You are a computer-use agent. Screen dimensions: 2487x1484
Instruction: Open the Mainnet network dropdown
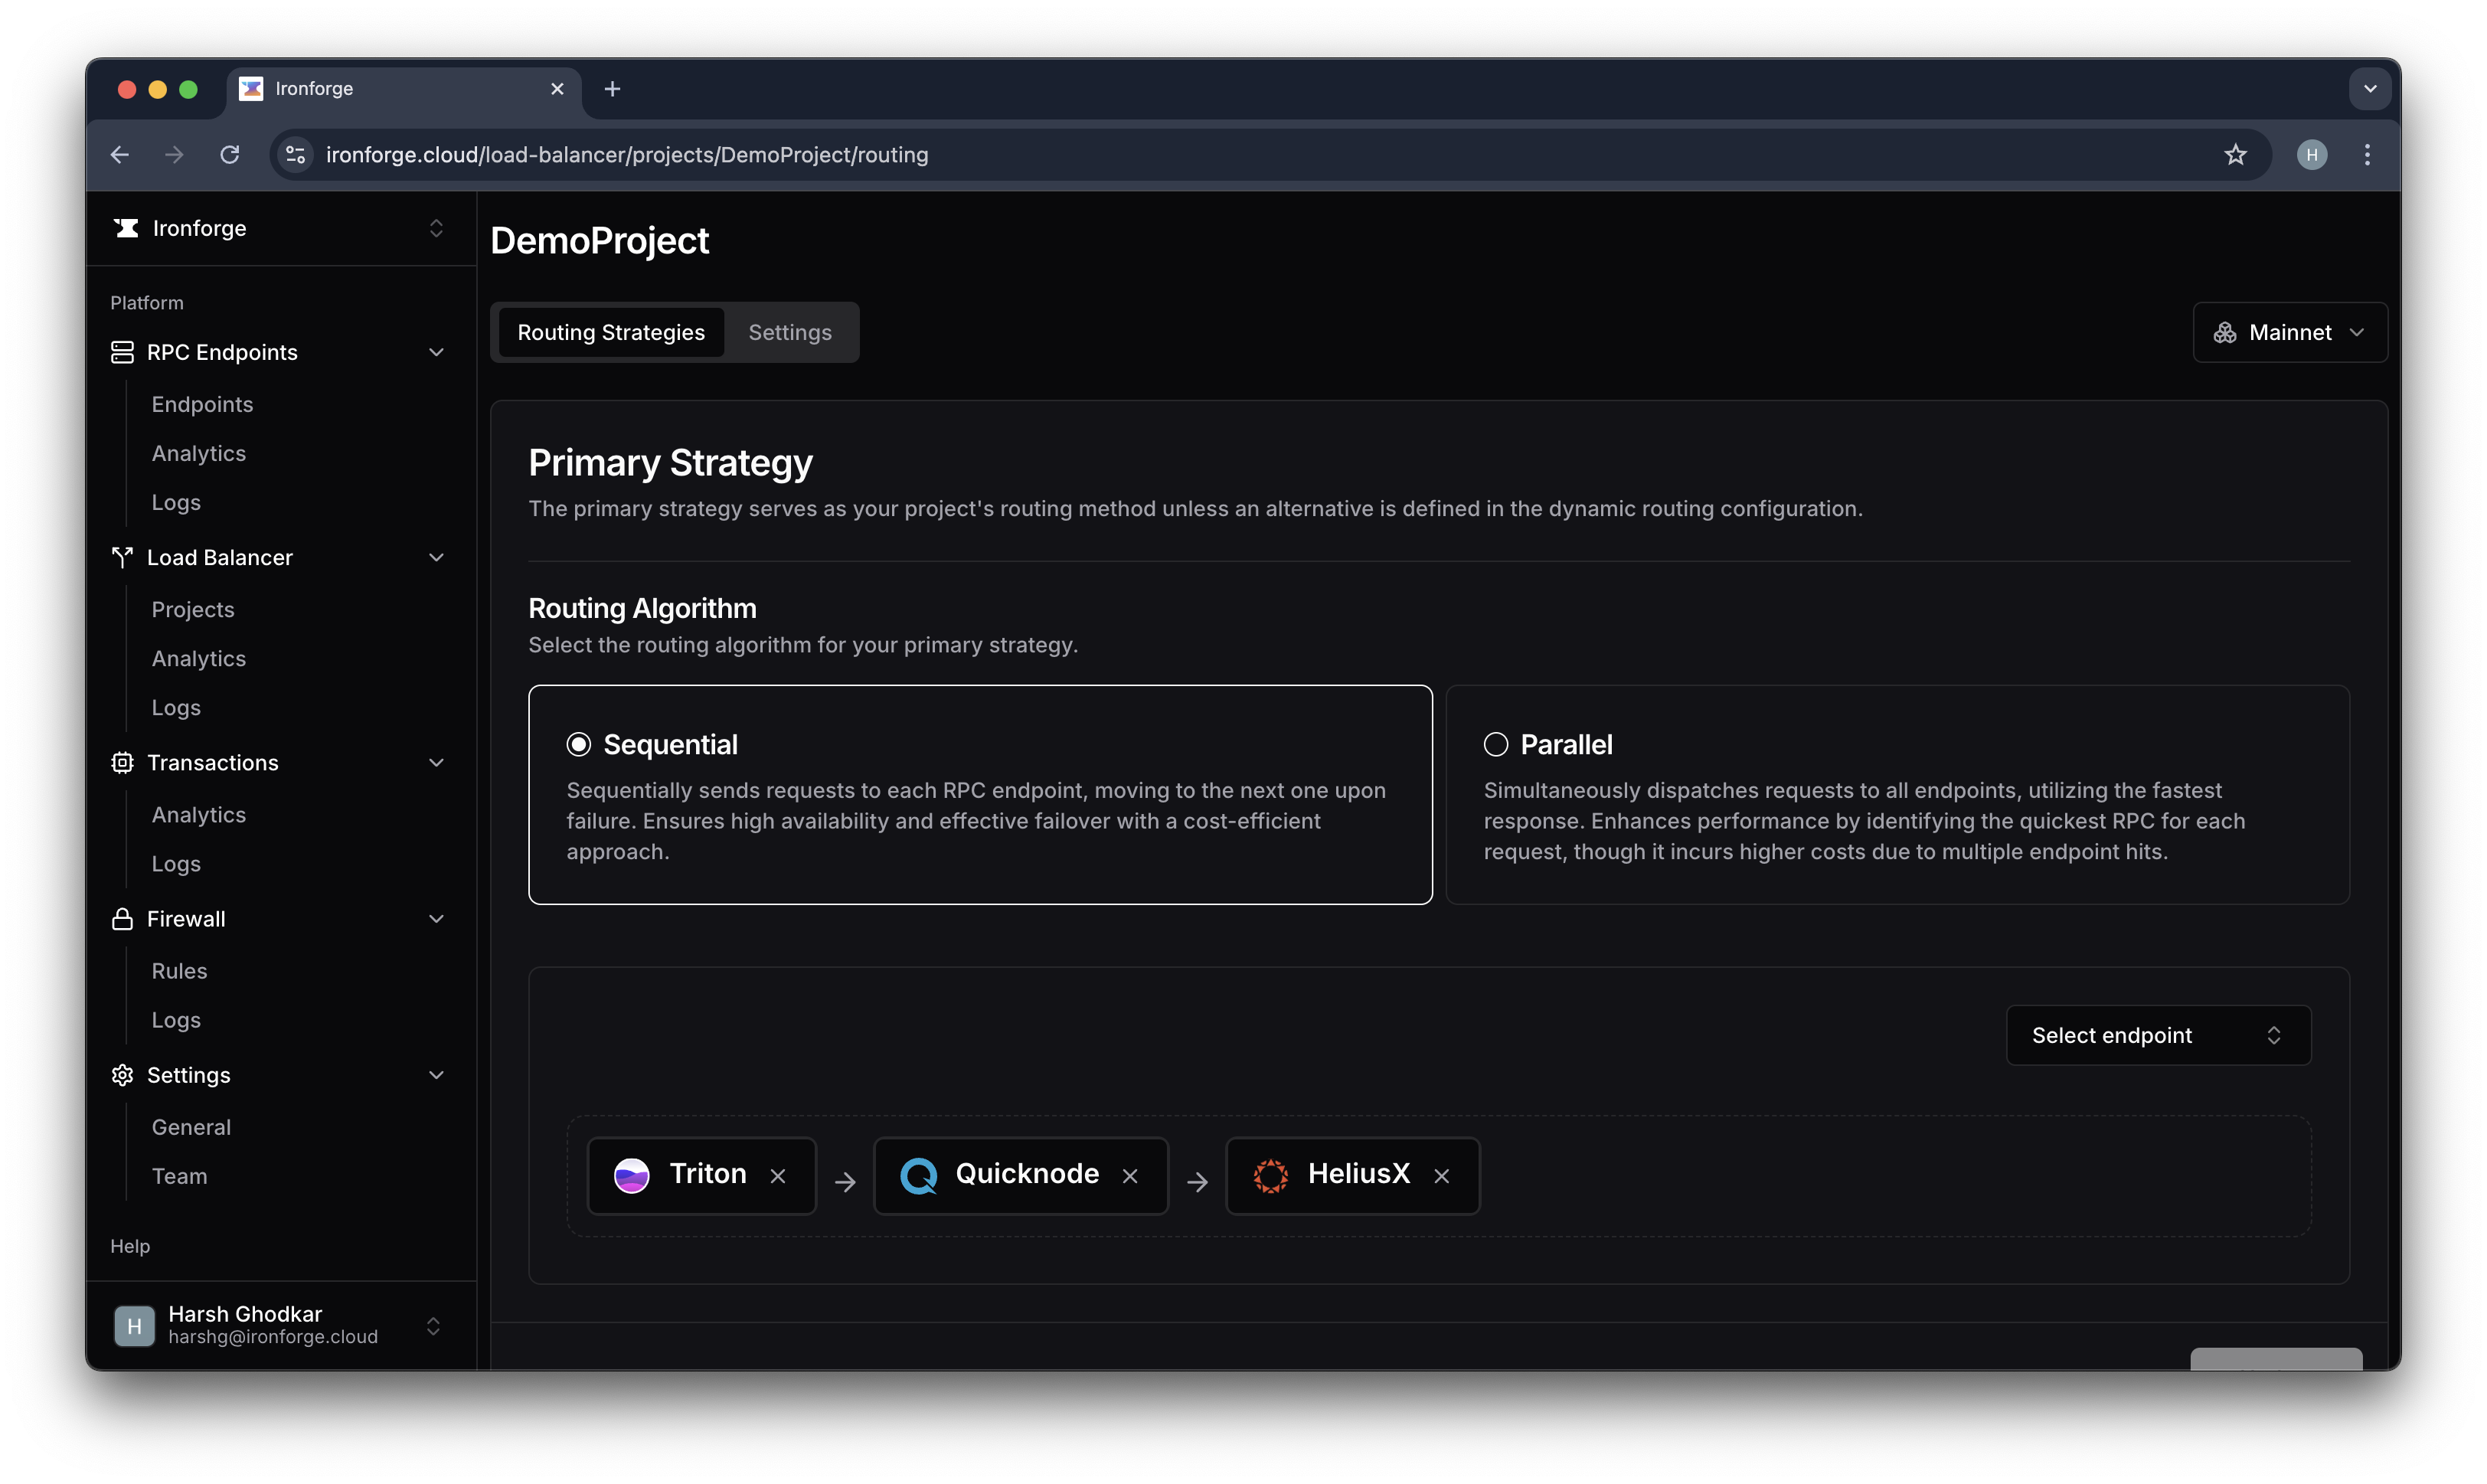click(2289, 333)
